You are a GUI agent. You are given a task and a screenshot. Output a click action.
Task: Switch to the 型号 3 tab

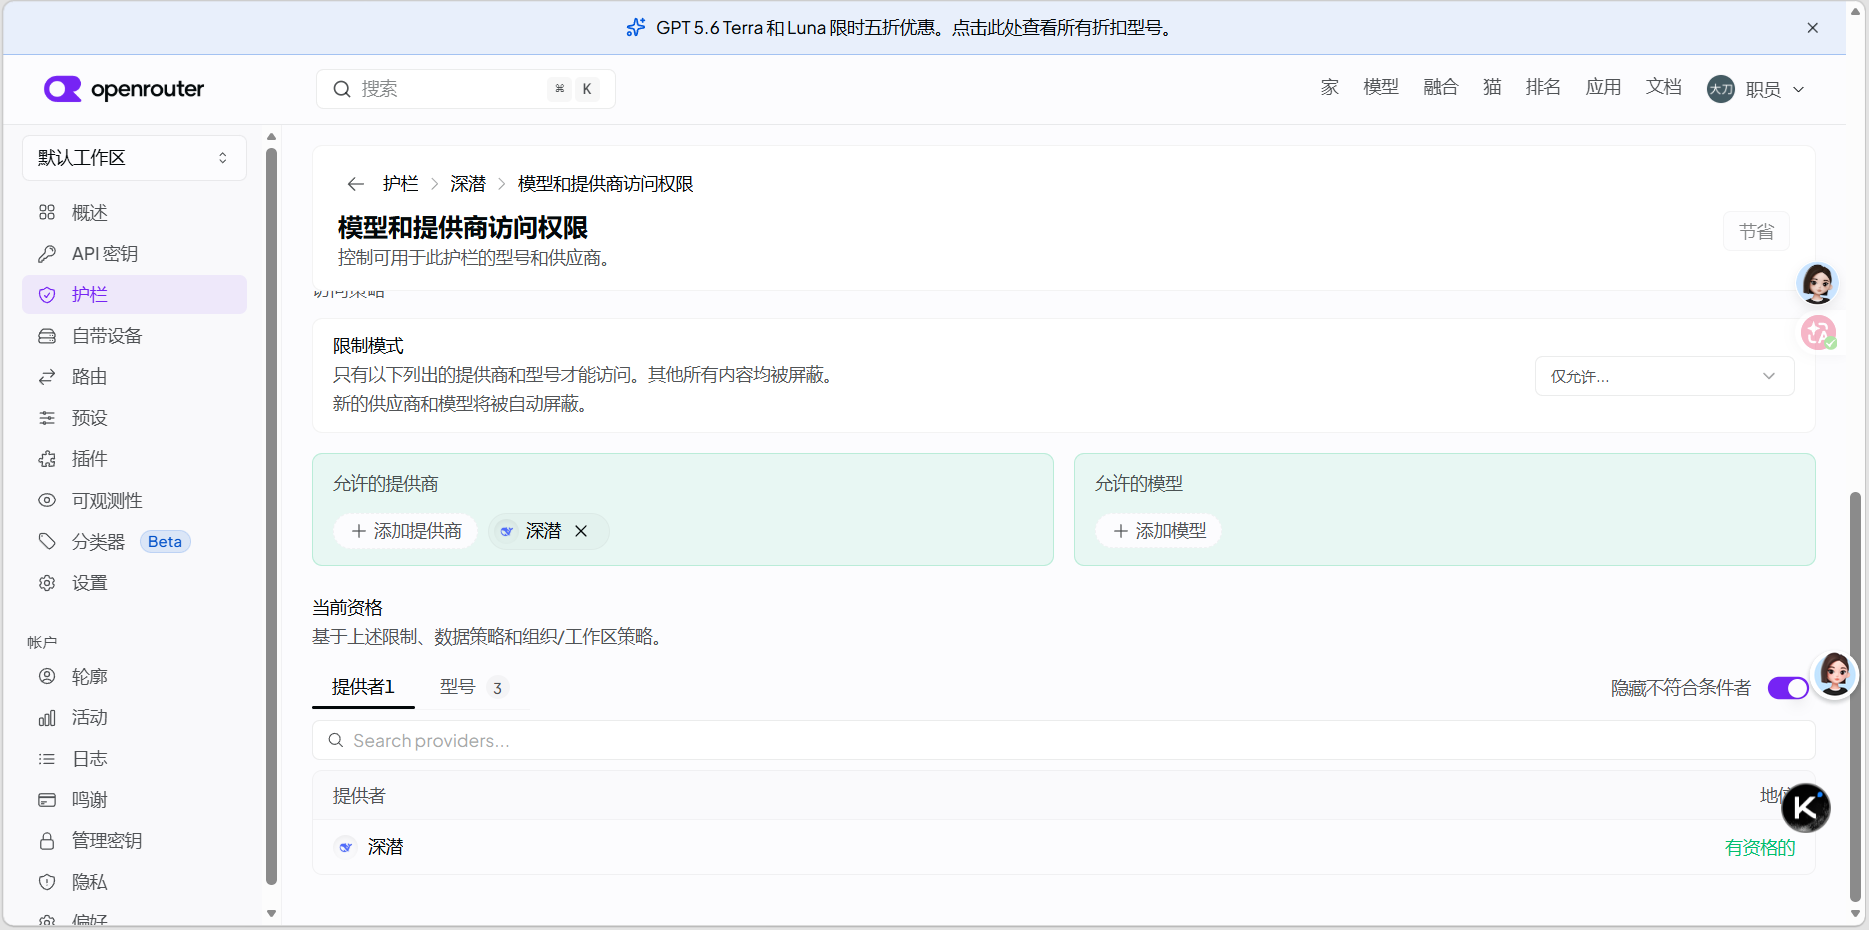click(473, 687)
